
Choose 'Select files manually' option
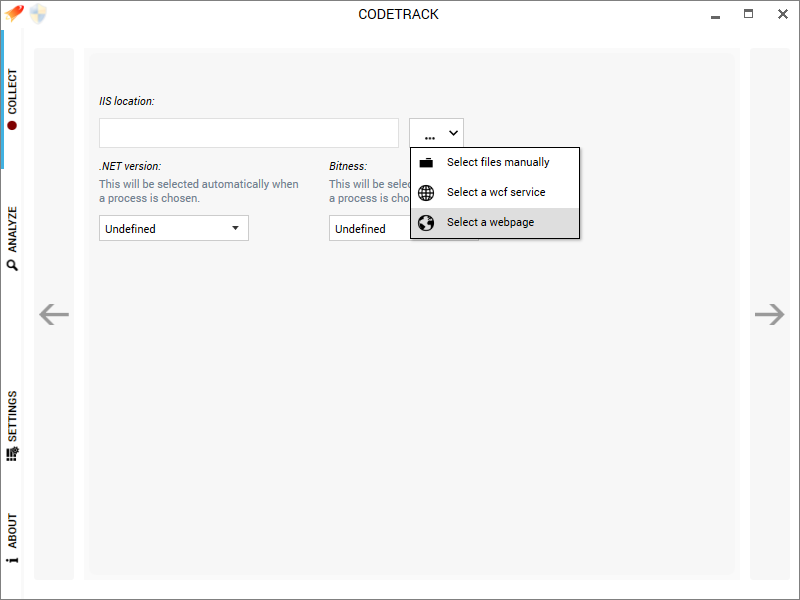495,162
